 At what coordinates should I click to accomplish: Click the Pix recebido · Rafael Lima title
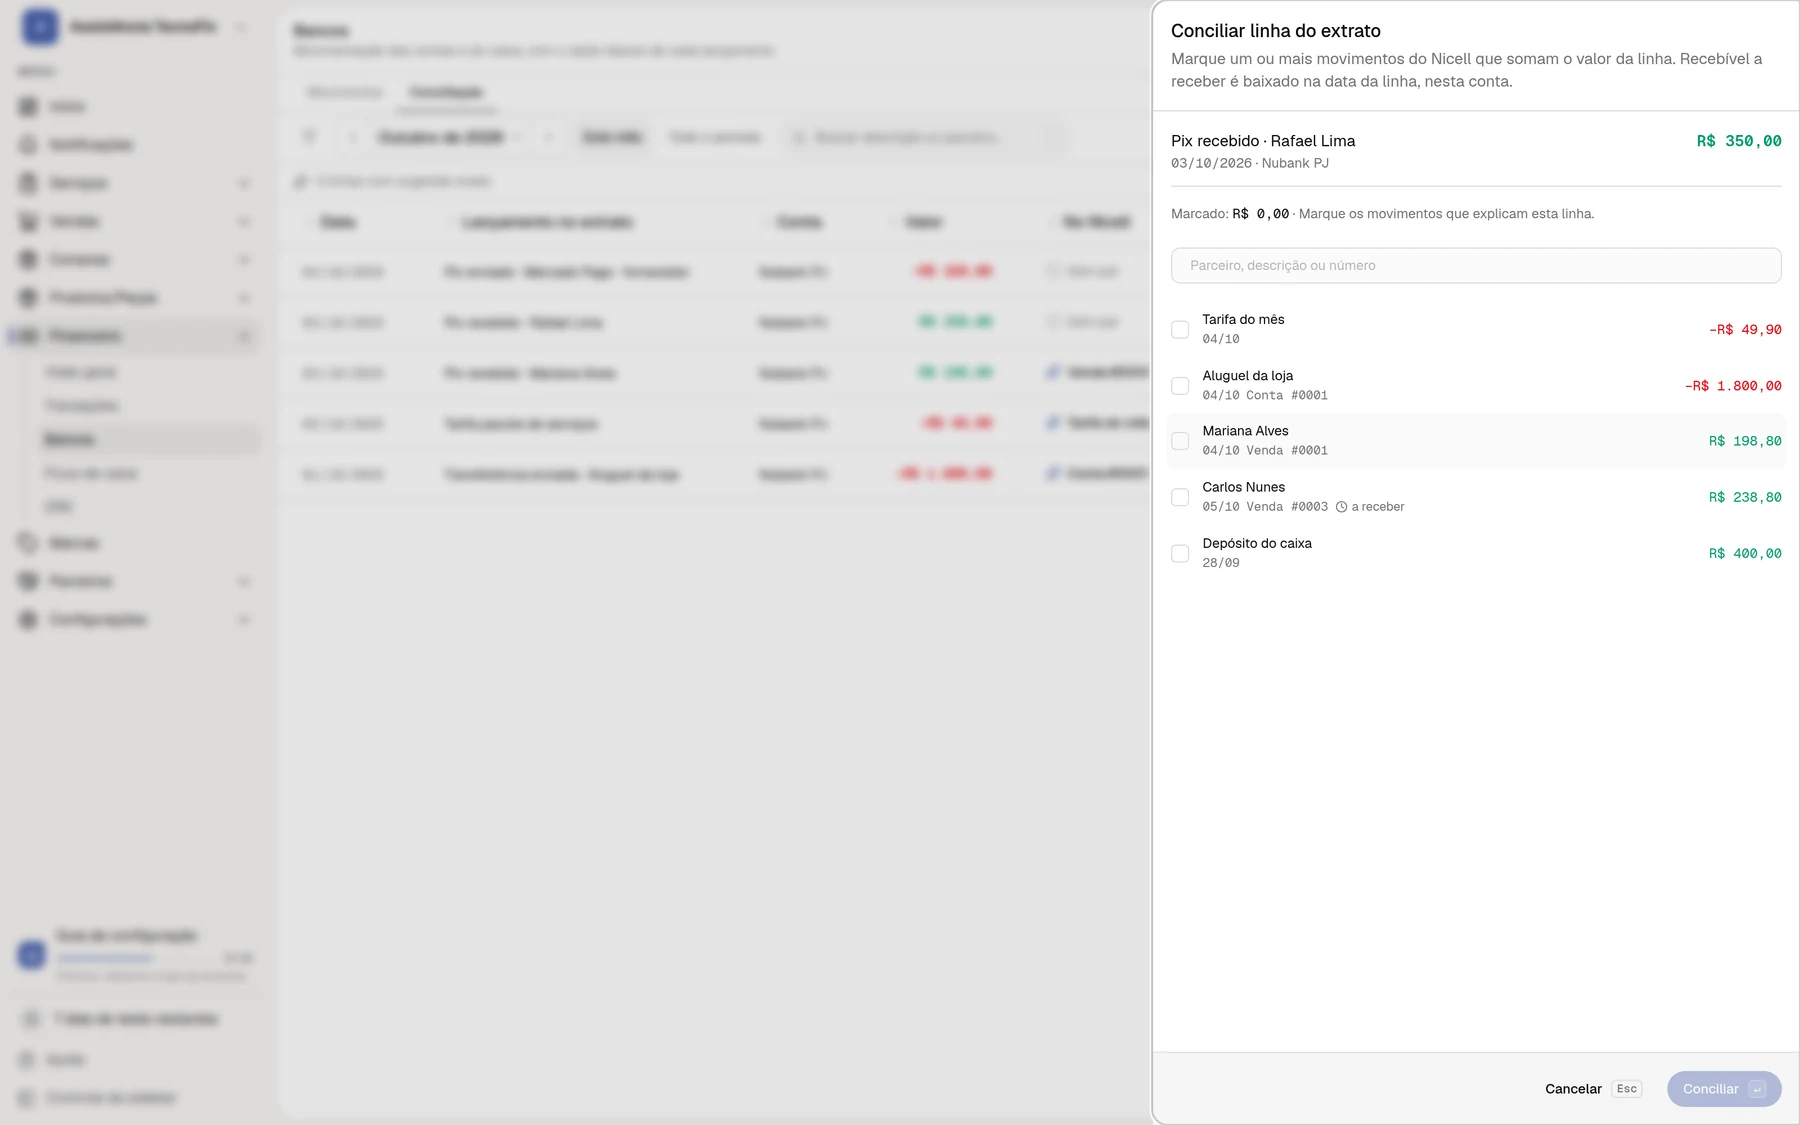[1263, 141]
